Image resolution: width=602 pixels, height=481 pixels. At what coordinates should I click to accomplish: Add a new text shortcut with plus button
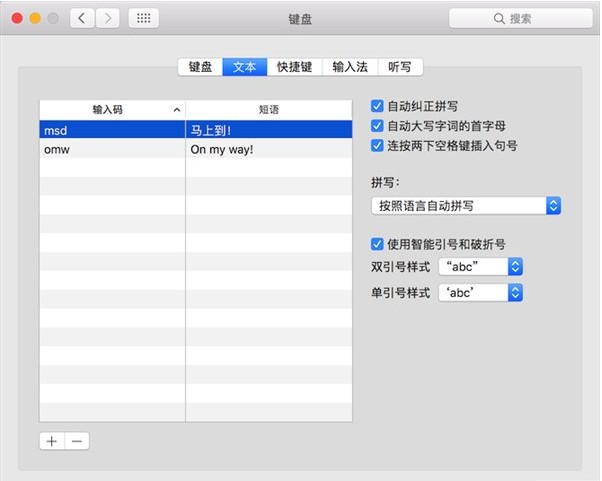[52, 441]
